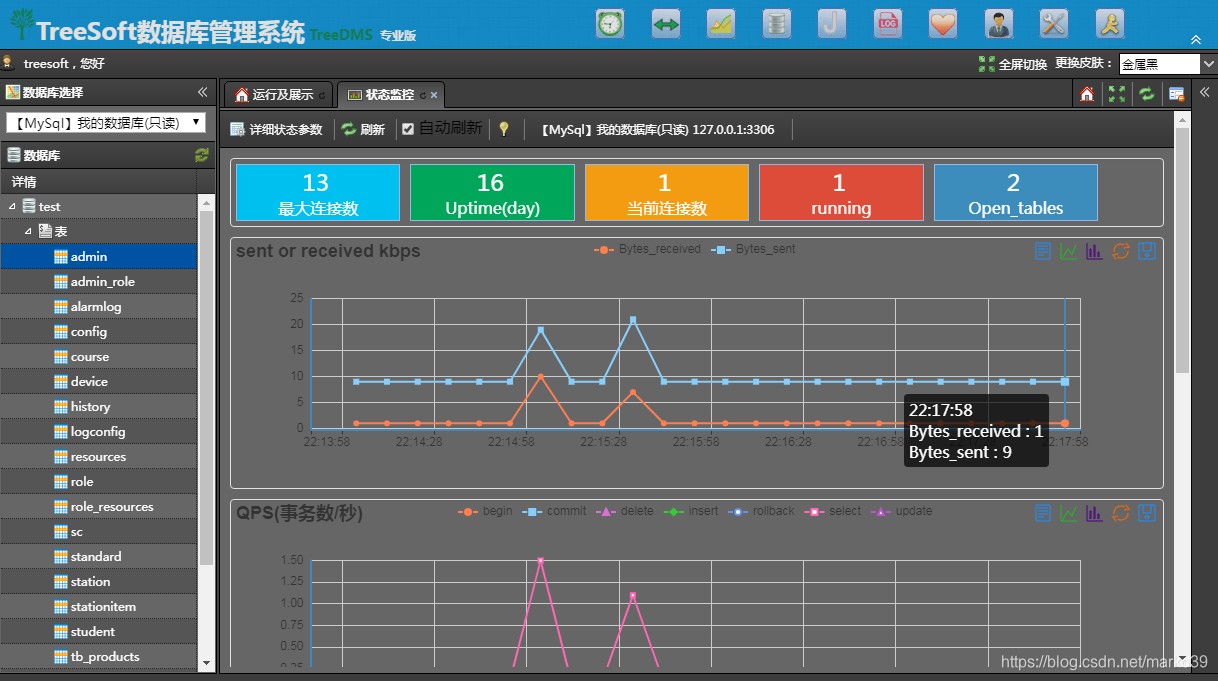Click the running figure exit icon
1218x681 pixels.
(1109, 24)
